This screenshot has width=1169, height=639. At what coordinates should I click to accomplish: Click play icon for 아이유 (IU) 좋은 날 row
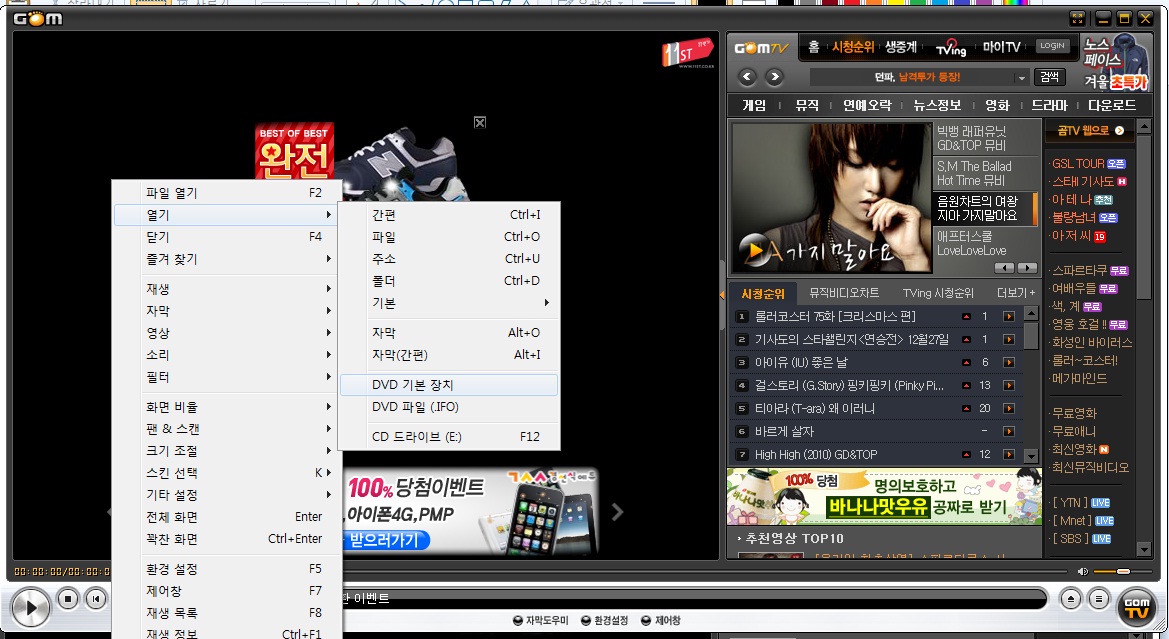[1009, 362]
